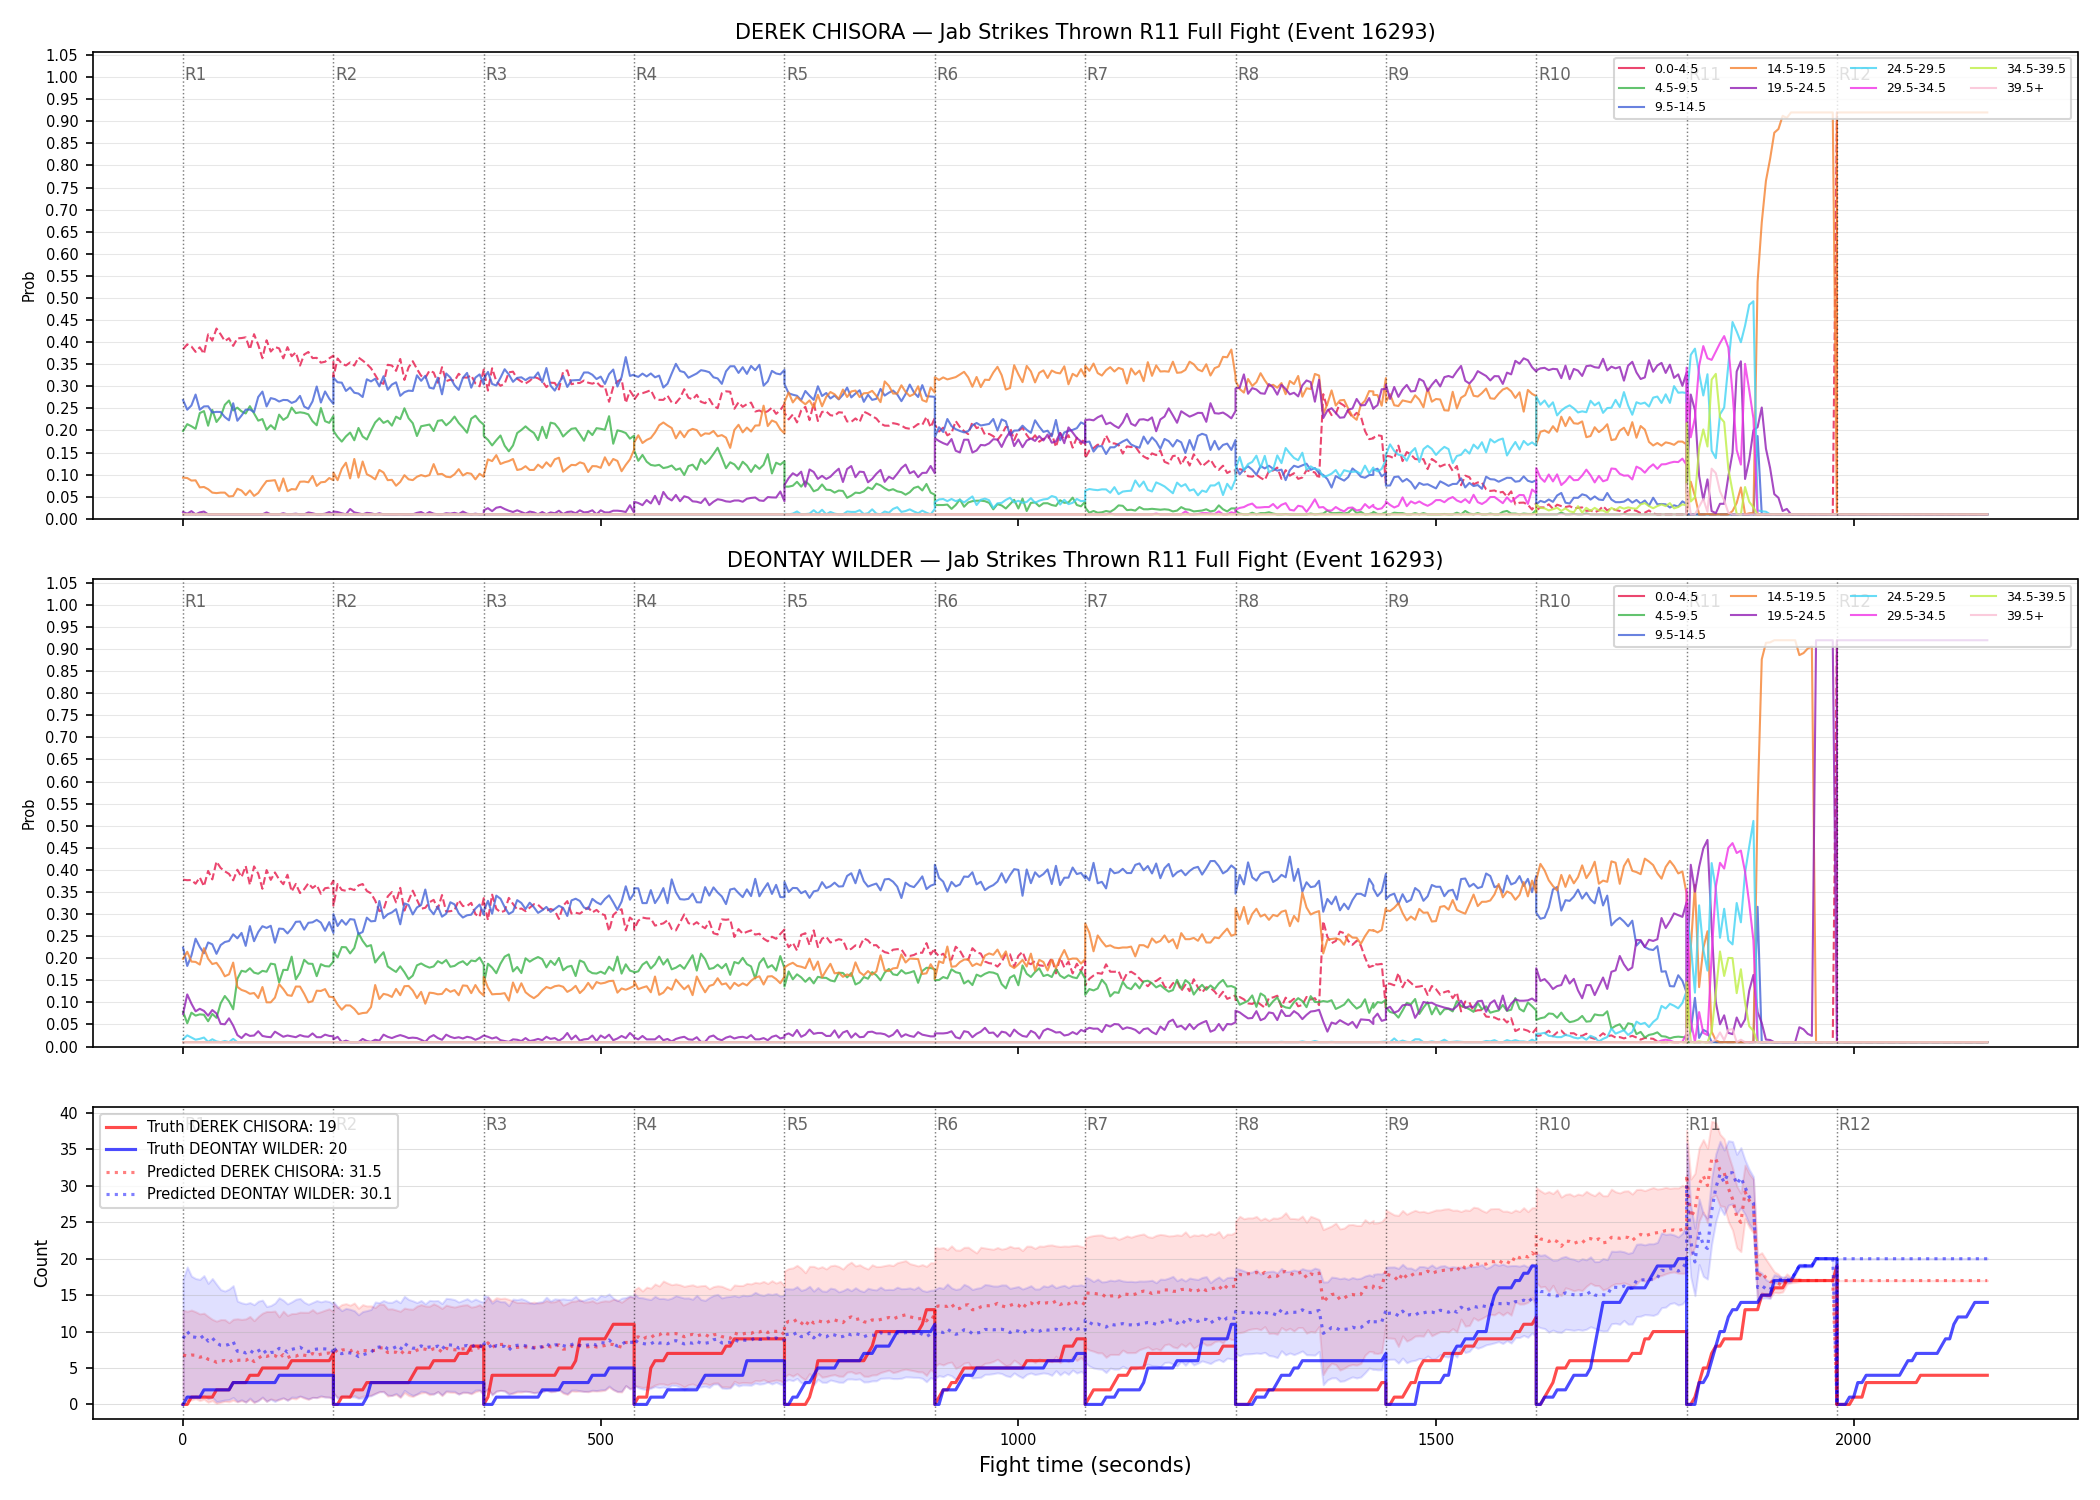The image size is (2100, 1500).
Task: Click the 39.5+ legend entry in the Wilder chart
Action: tap(2008, 616)
